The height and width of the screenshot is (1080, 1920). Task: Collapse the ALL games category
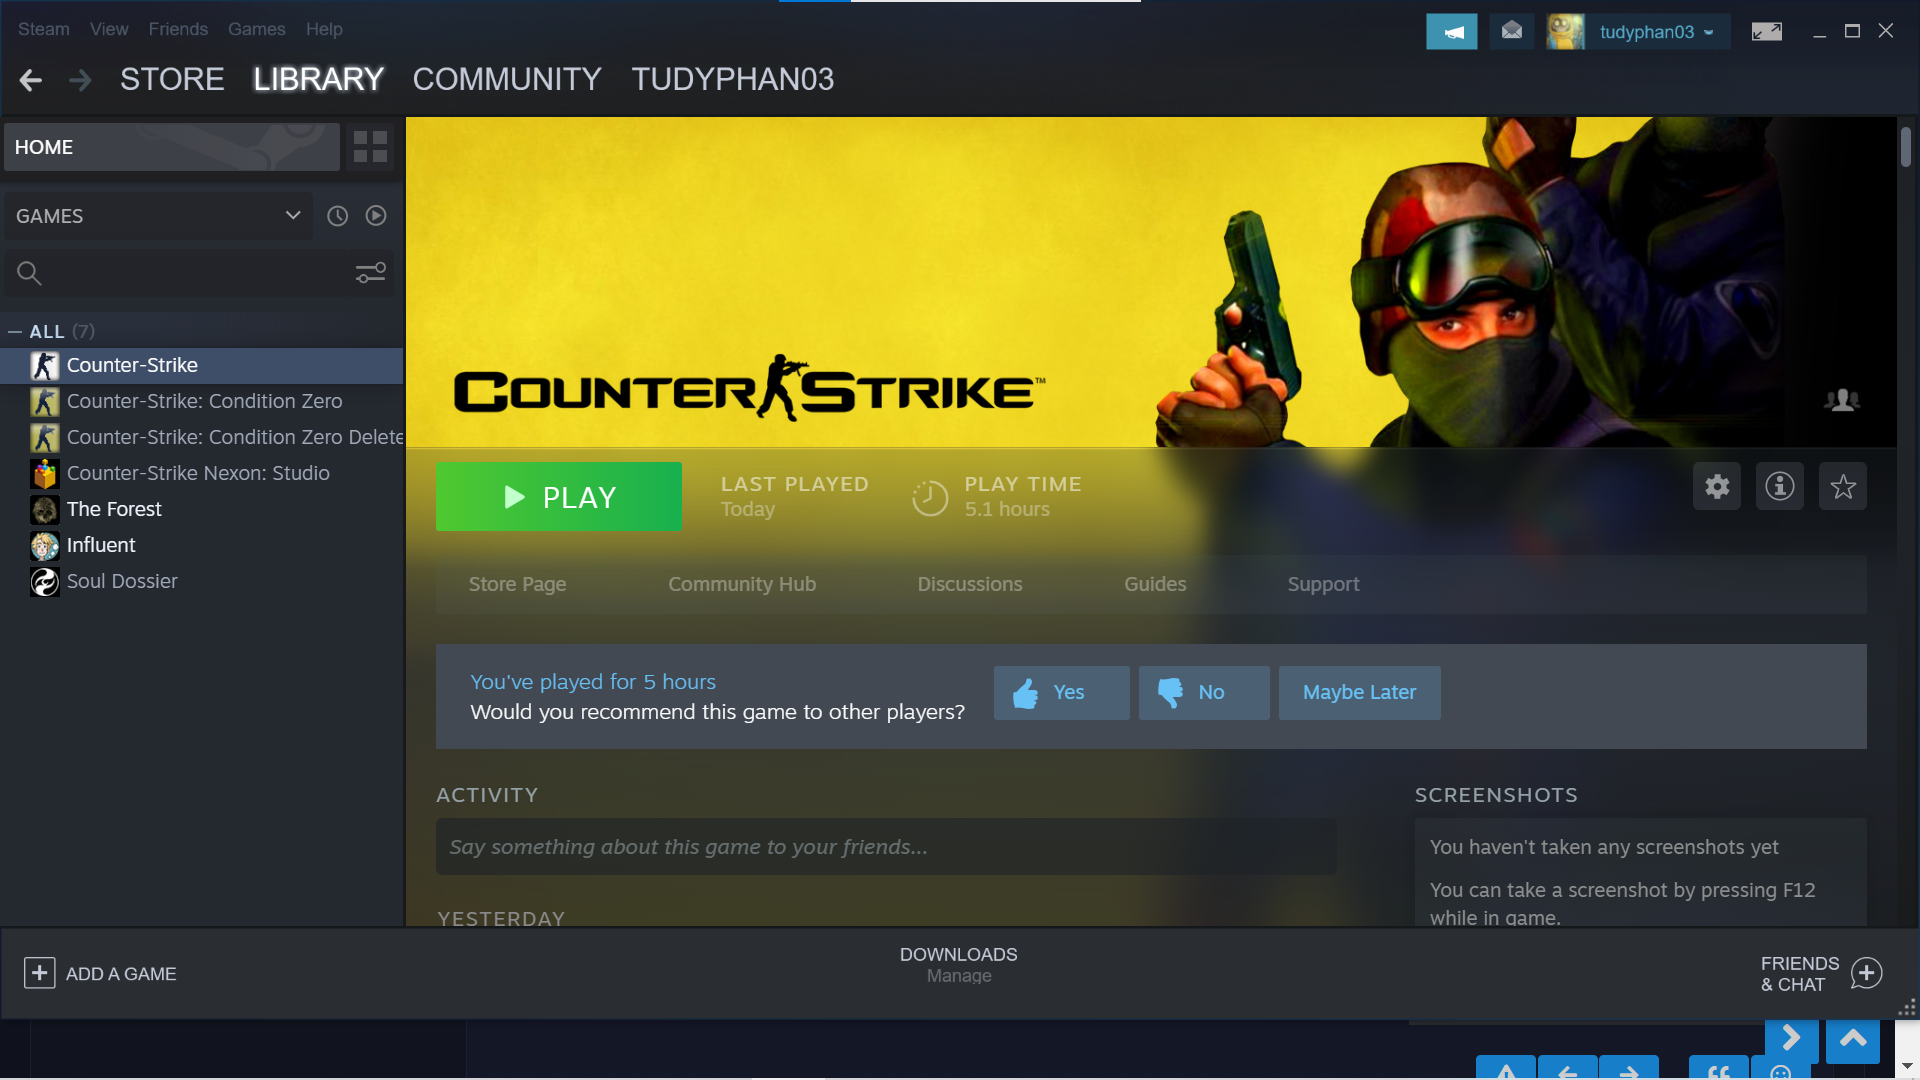pyautogui.click(x=15, y=332)
